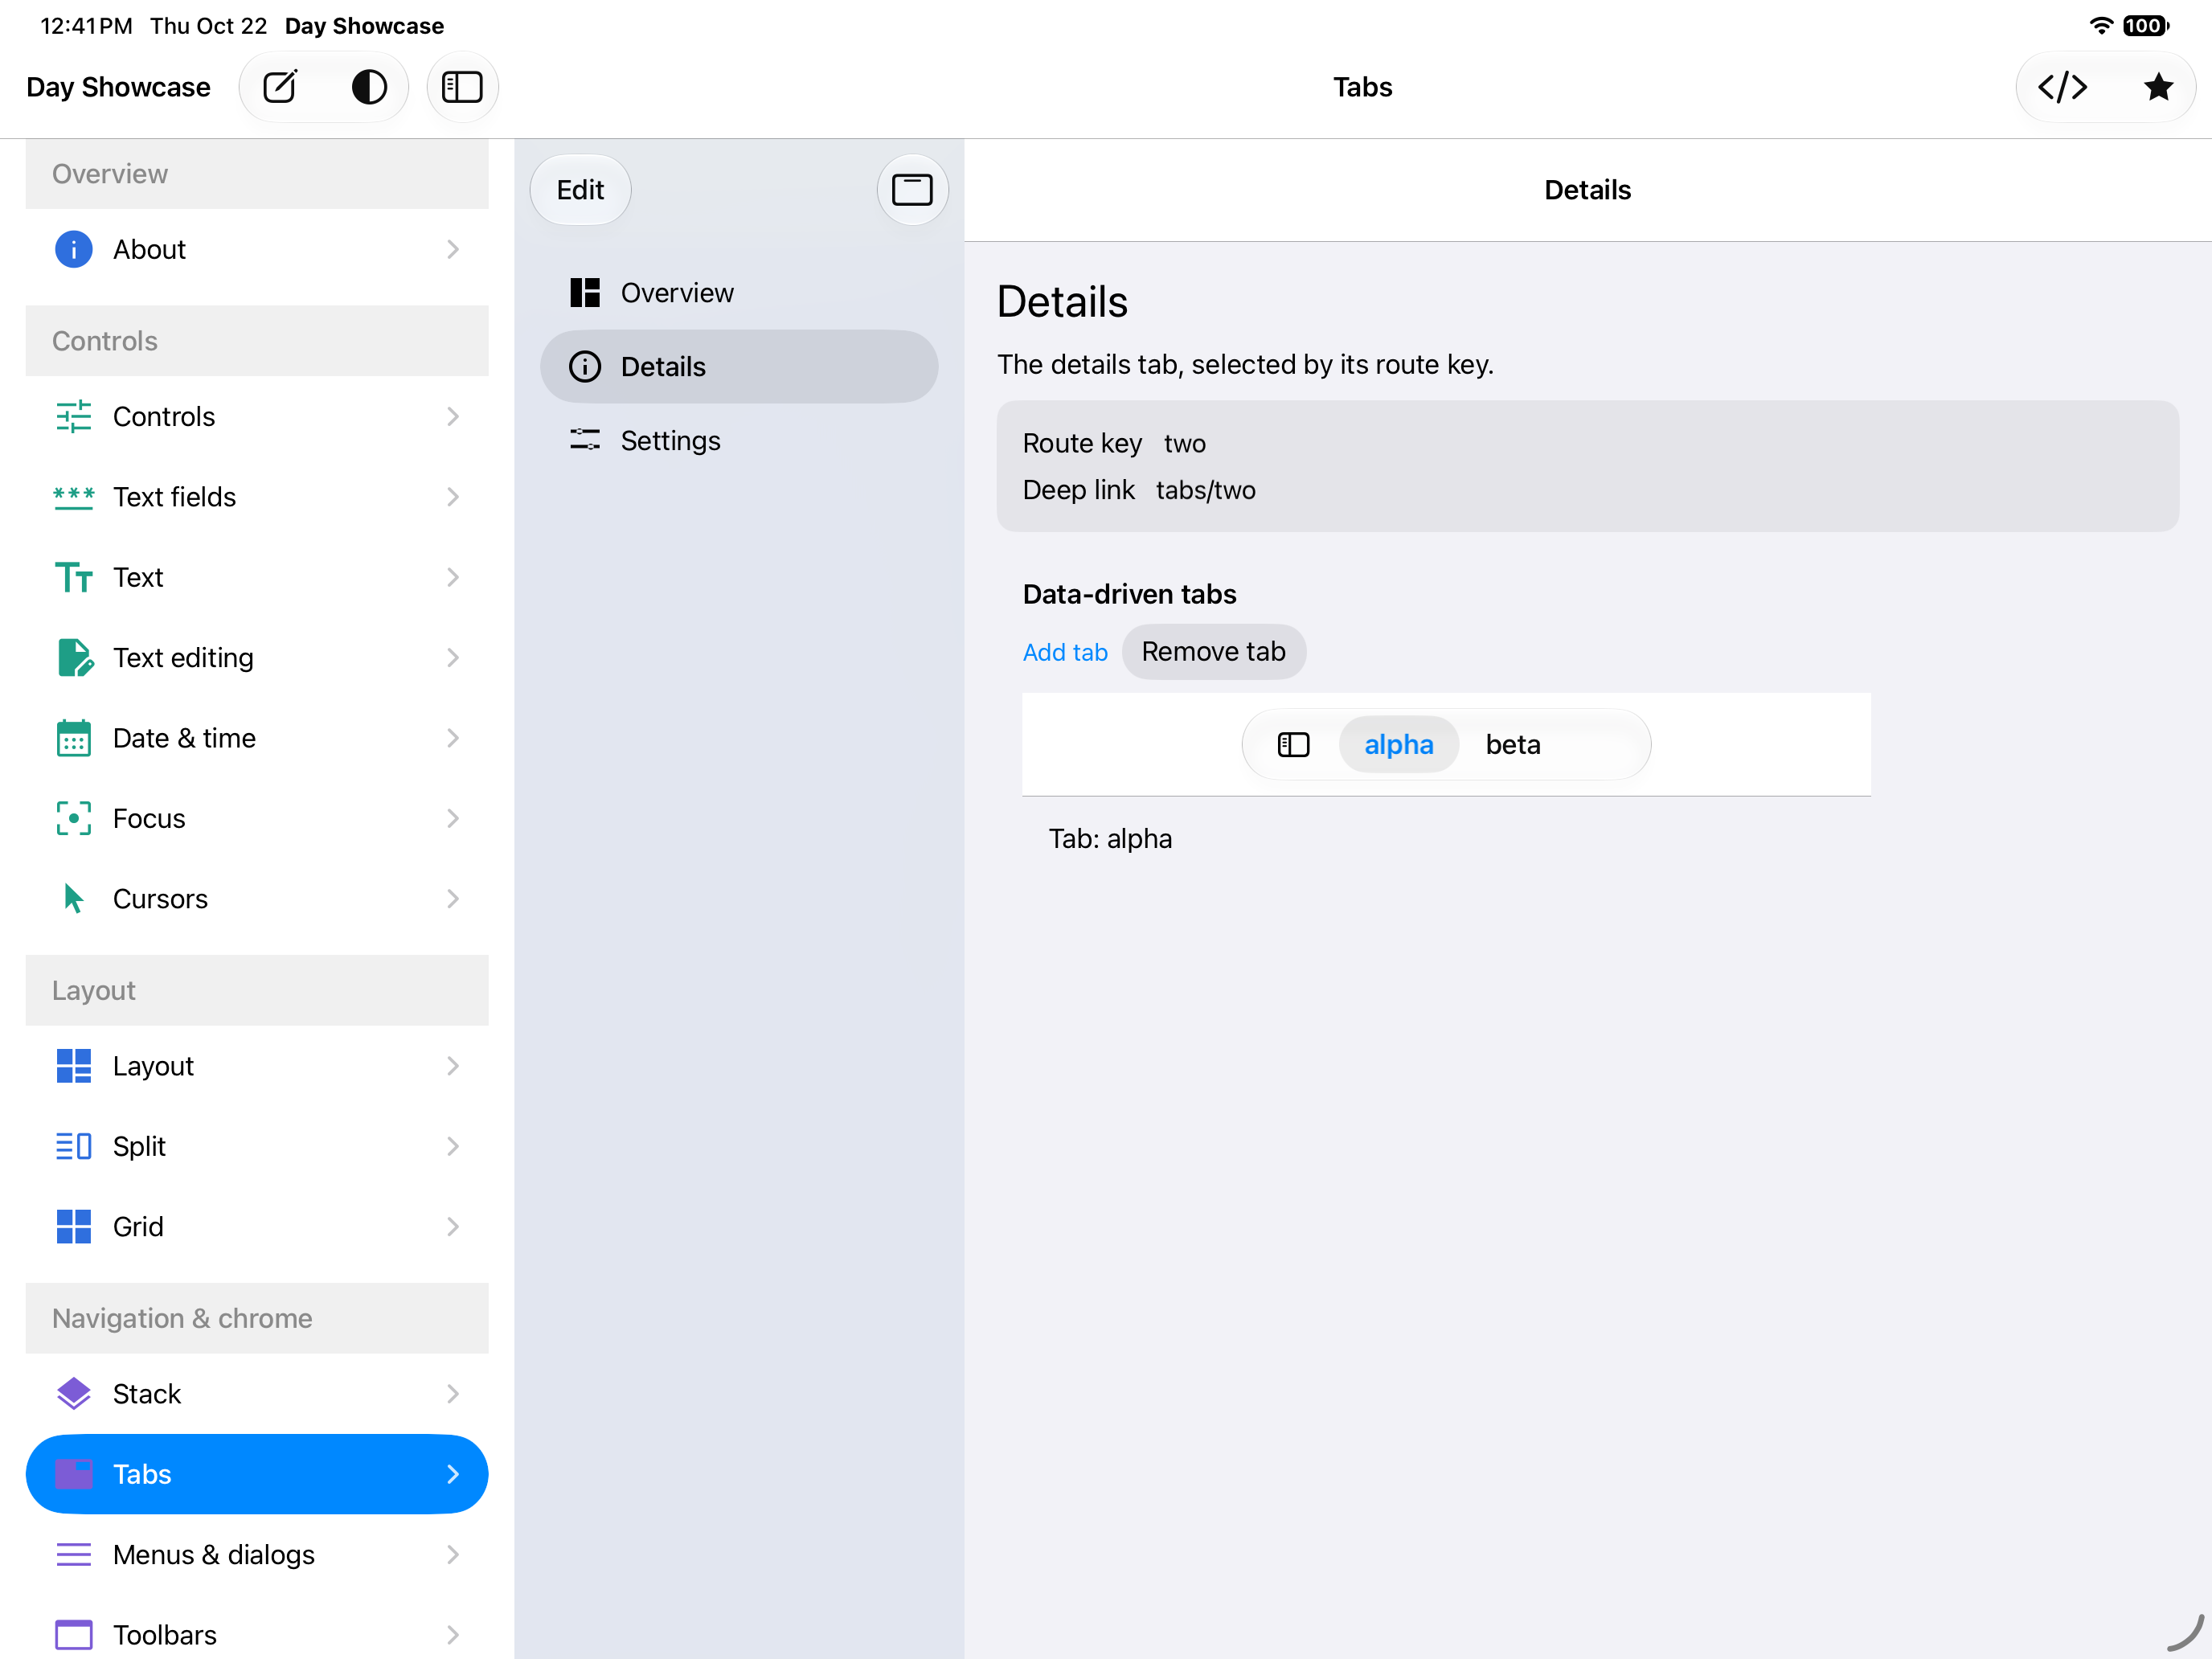The width and height of the screenshot is (2212, 1659).
Task: Tap the Add tab link
Action: tap(1065, 652)
